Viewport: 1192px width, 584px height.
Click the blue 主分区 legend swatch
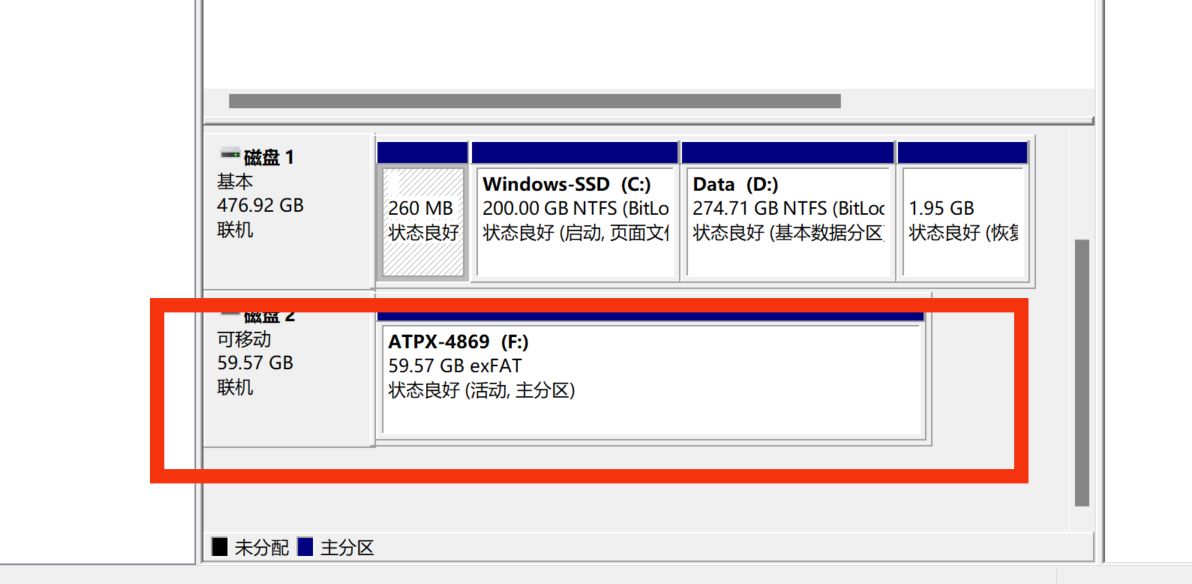(x=306, y=548)
